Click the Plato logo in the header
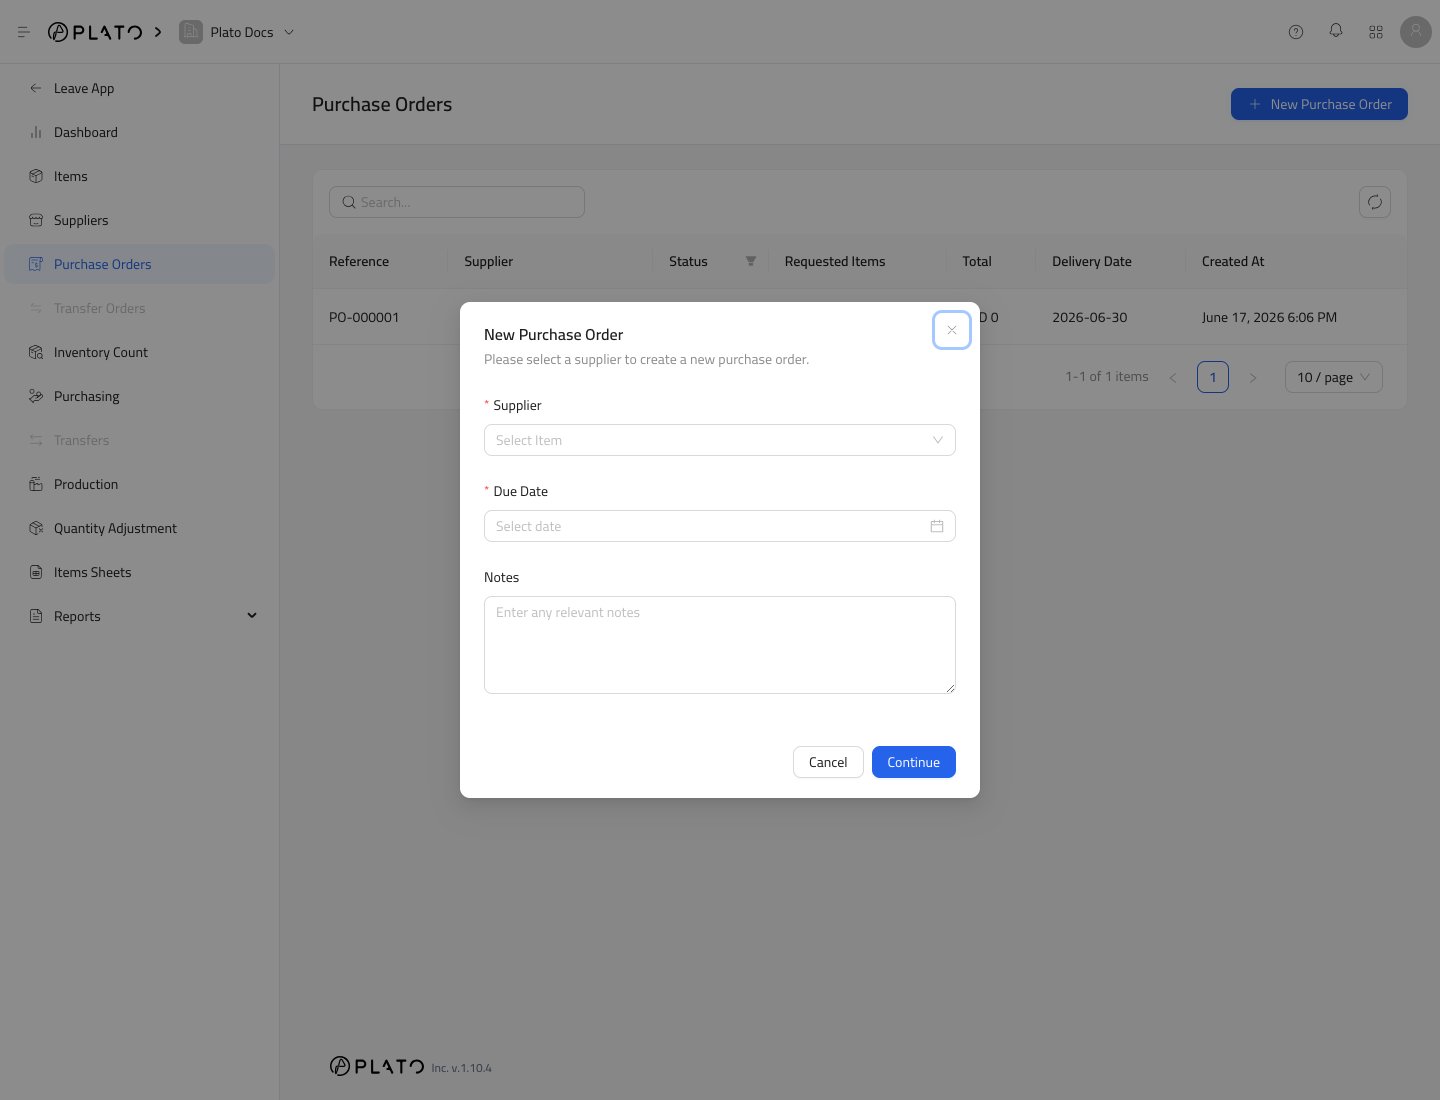Viewport: 1440px width, 1100px height. (x=95, y=32)
